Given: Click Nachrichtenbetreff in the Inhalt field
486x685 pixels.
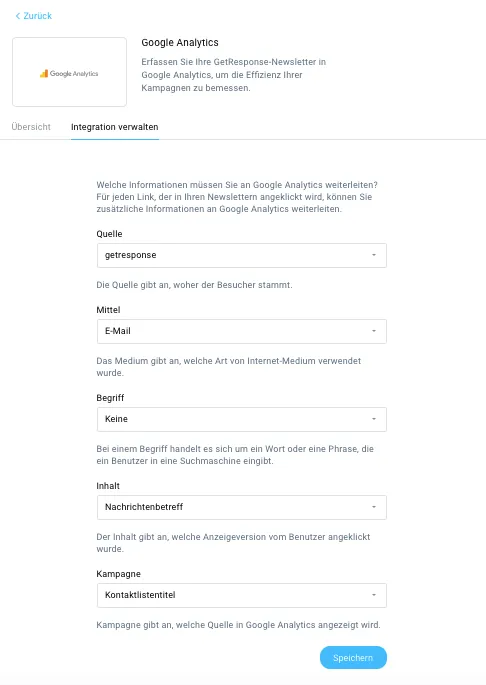Looking at the screenshot, I should [x=144, y=507].
